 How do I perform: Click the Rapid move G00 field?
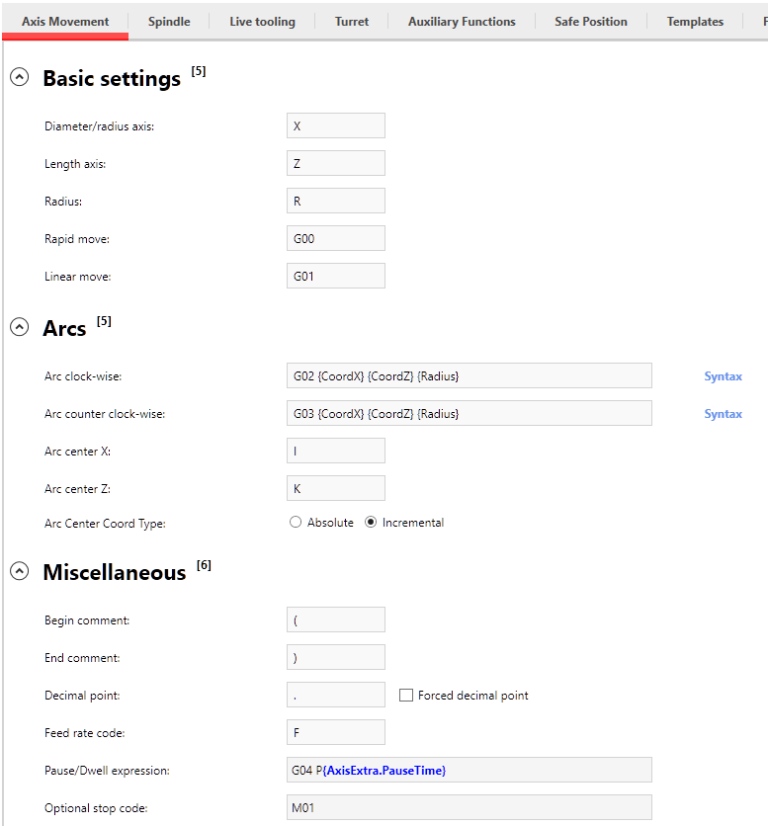tap(336, 238)
